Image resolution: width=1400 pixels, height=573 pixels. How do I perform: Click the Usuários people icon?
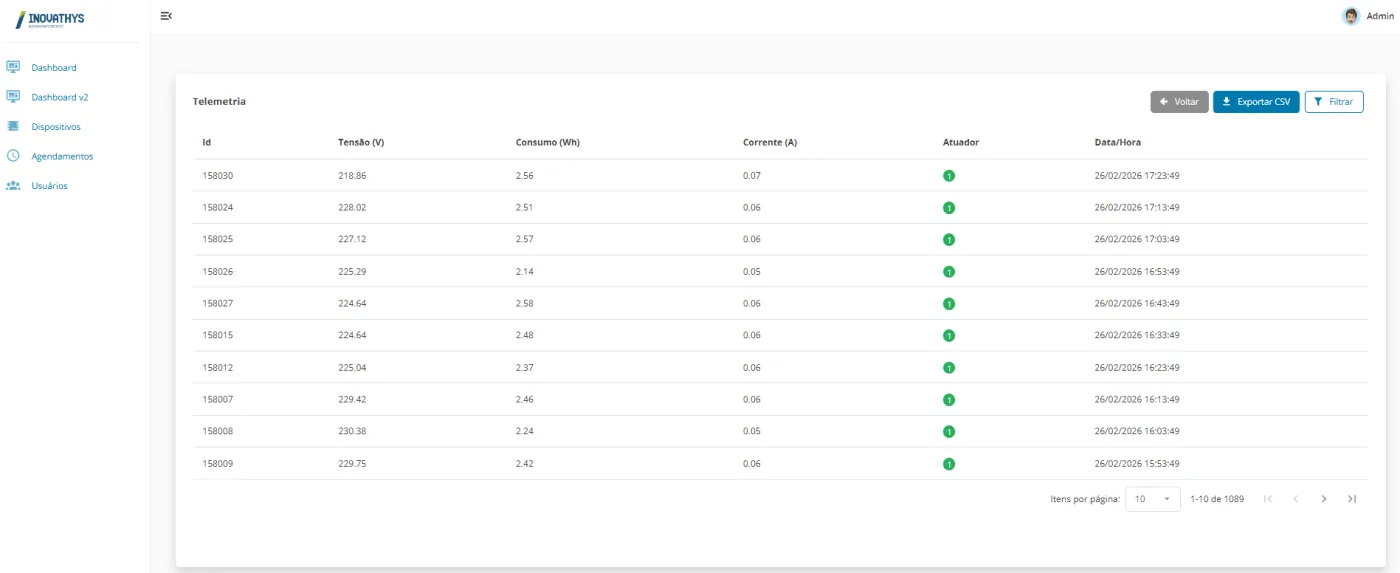[x=13, y=185]
